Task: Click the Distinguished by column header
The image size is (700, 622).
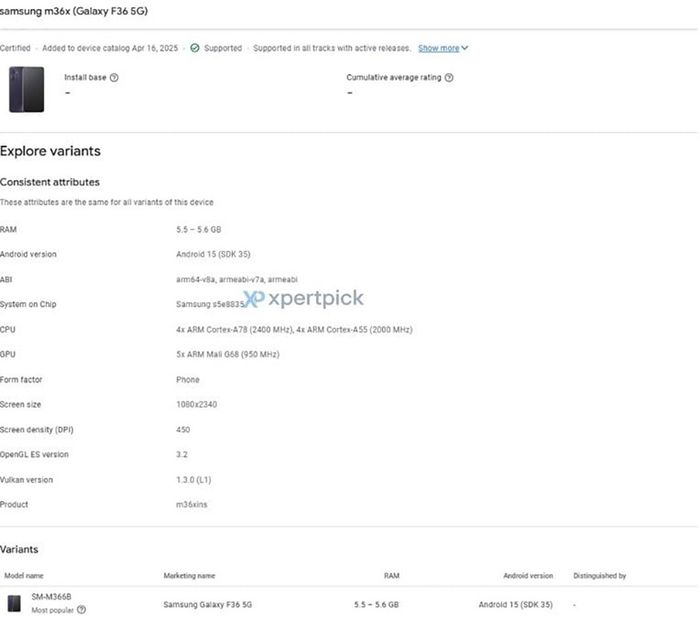Action: (600, 576)
